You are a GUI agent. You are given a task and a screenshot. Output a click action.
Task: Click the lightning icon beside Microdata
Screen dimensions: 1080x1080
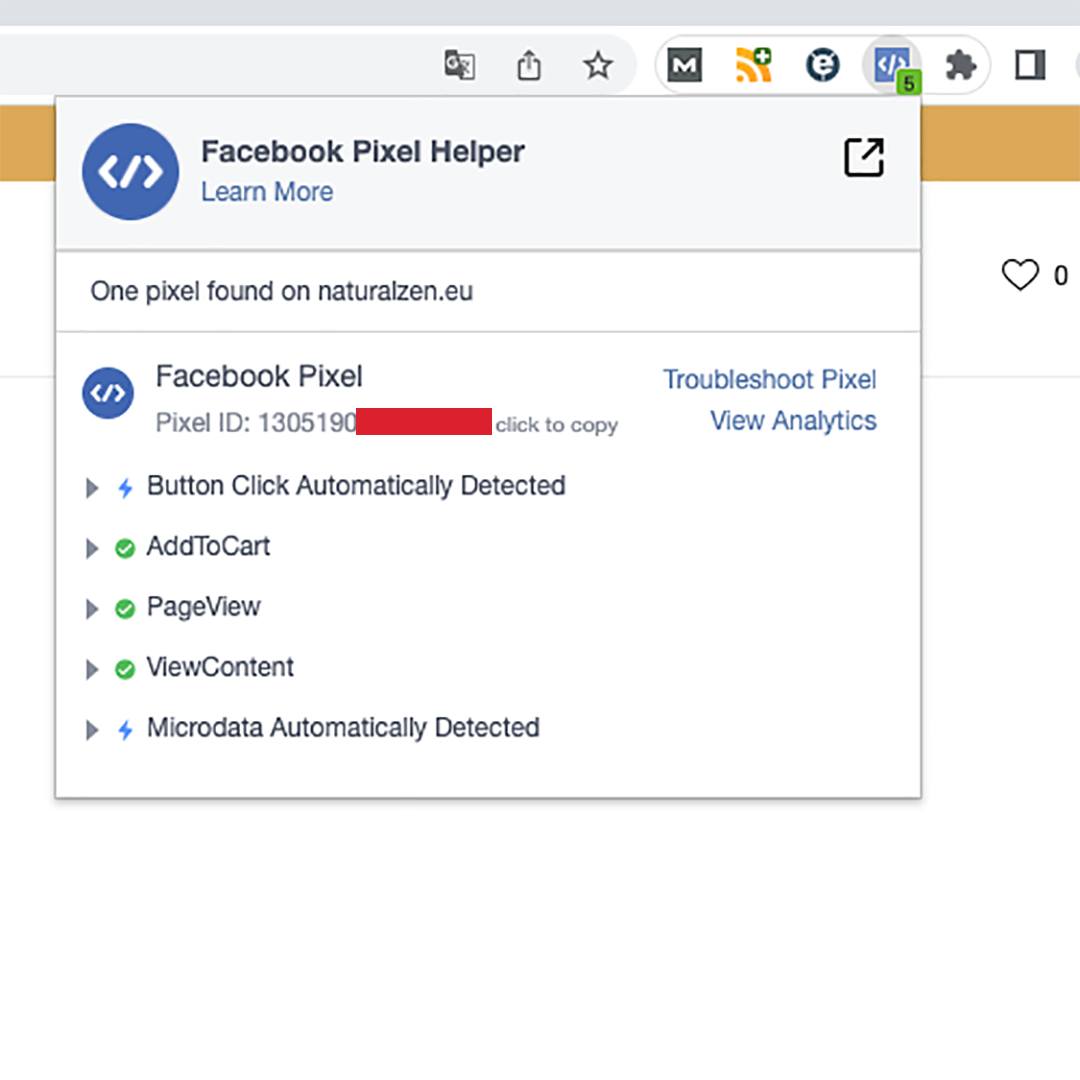[125, 729]
